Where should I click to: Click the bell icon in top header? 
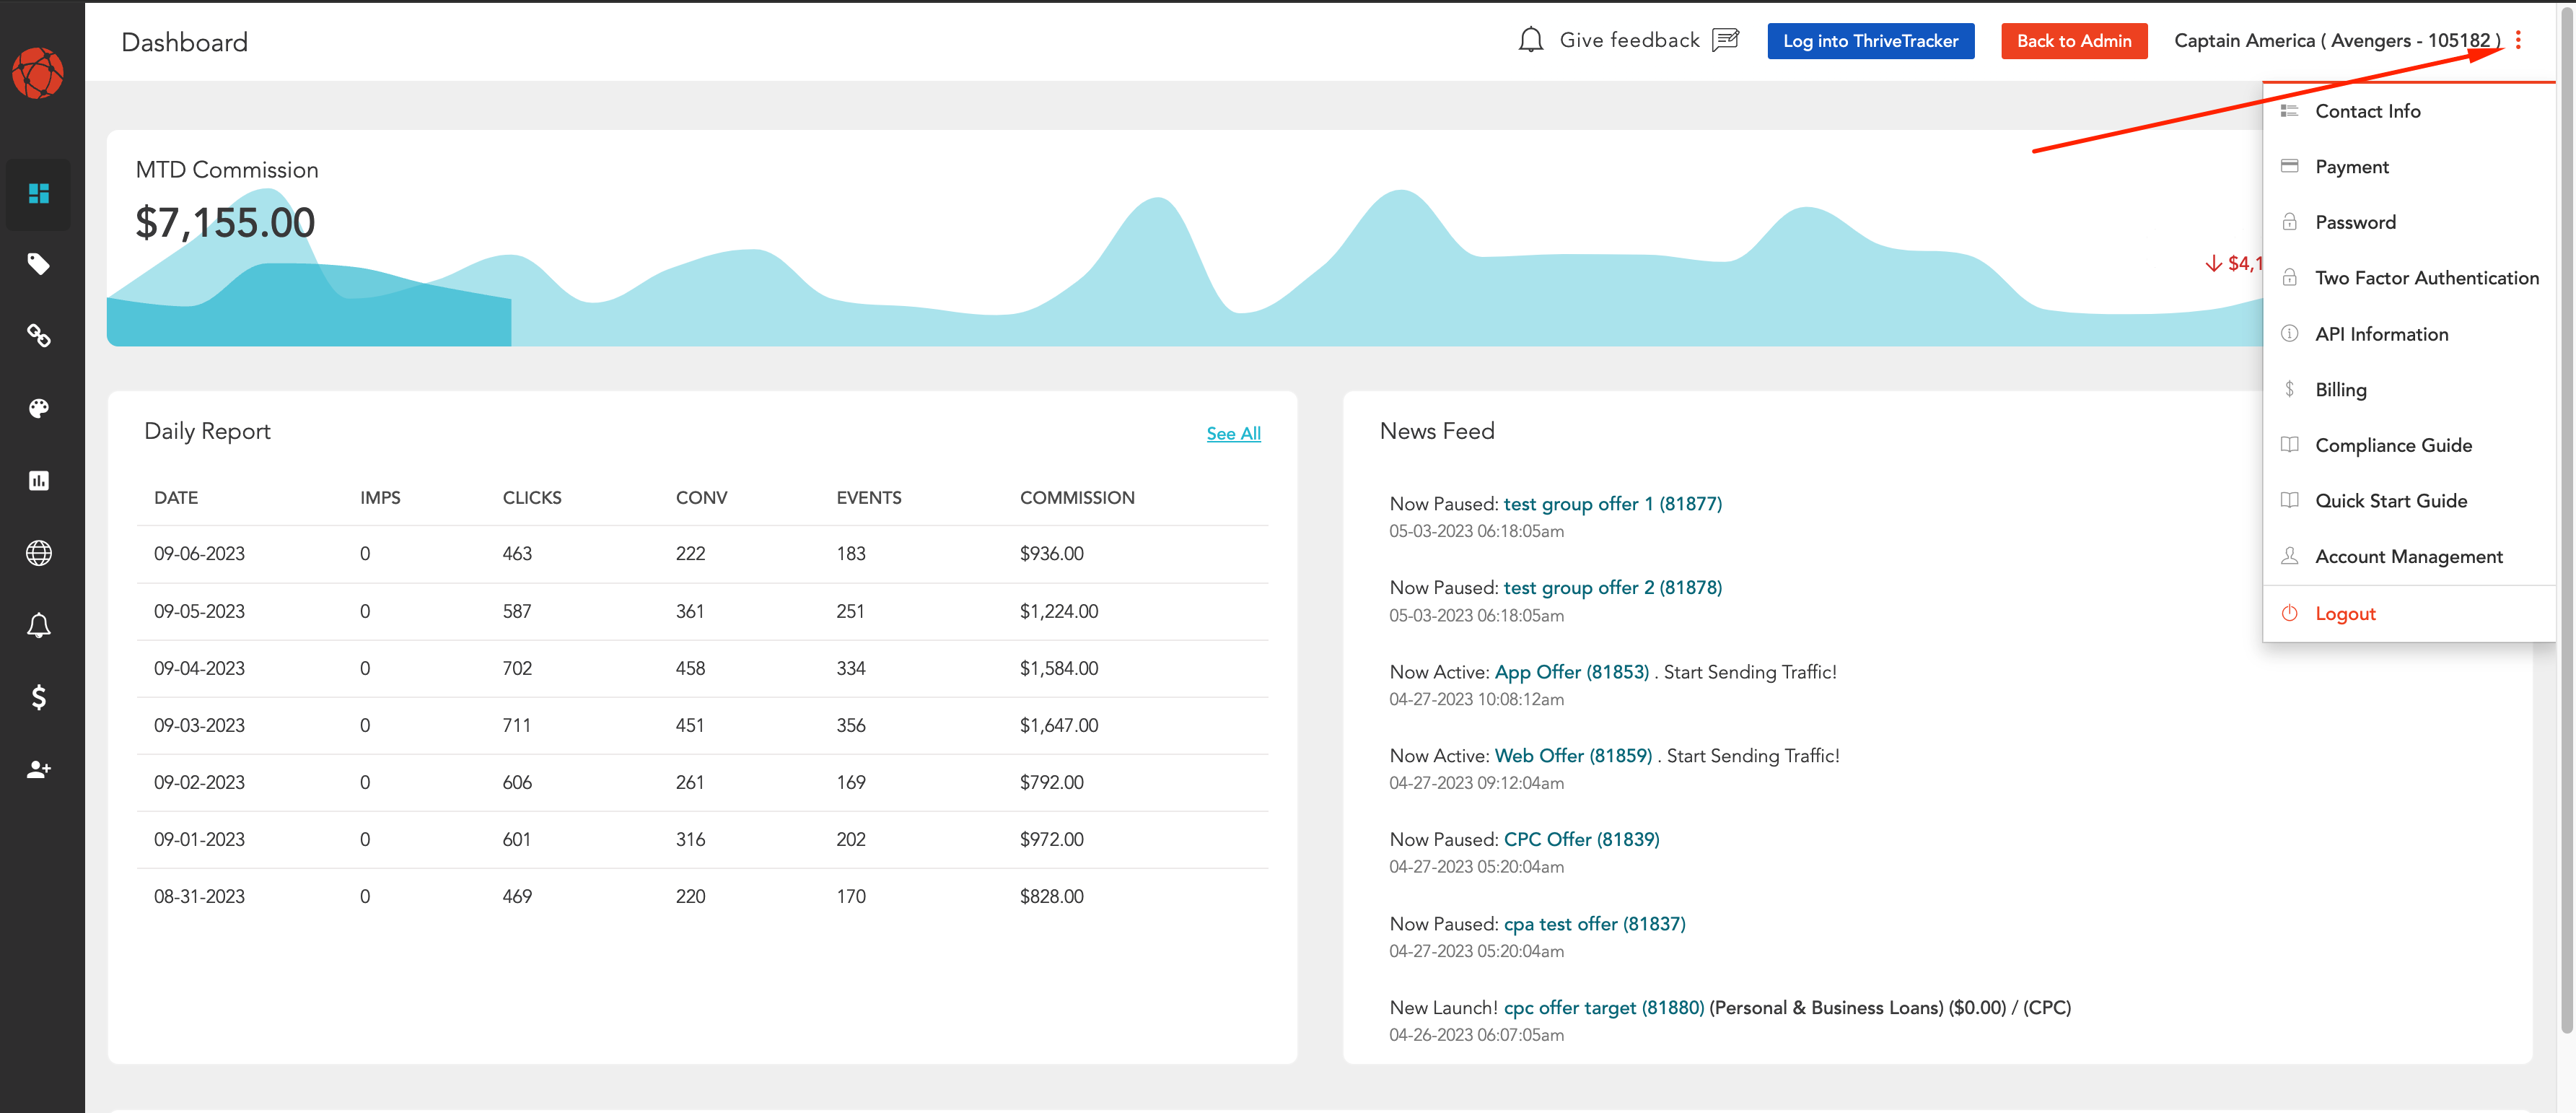tap(1530, 40)
